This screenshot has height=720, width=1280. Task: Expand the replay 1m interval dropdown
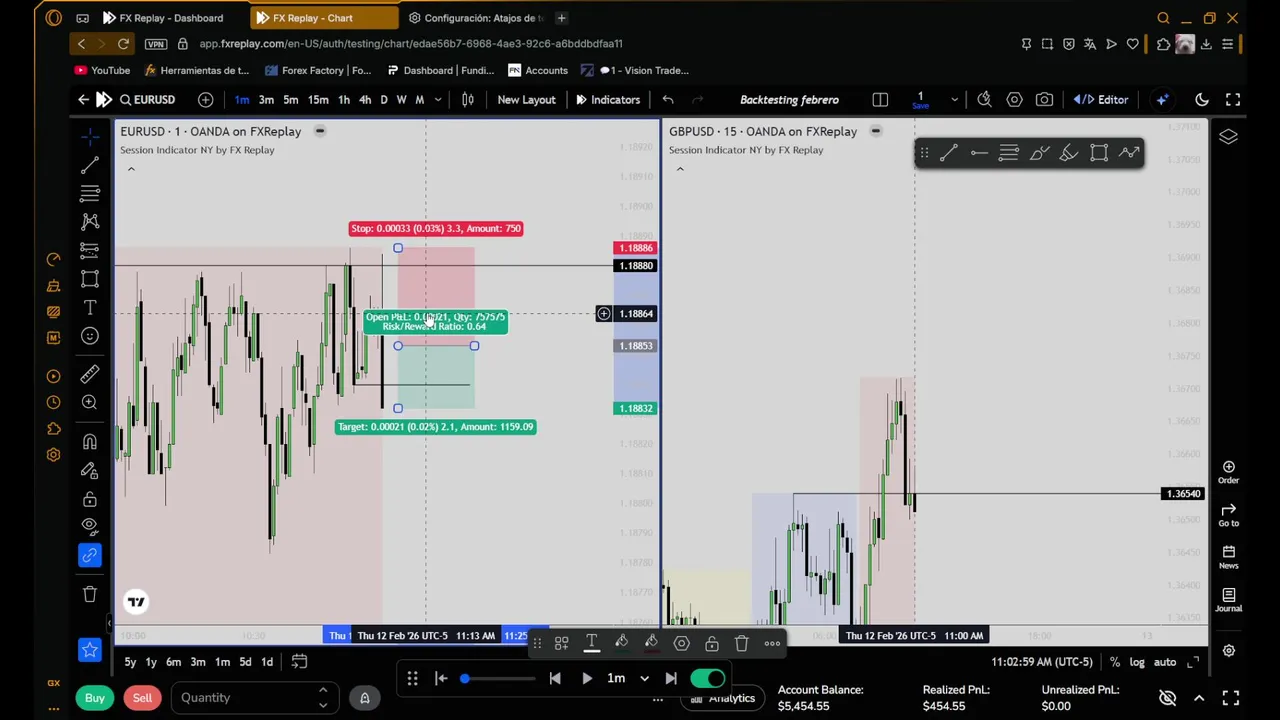tap(644, 679)
